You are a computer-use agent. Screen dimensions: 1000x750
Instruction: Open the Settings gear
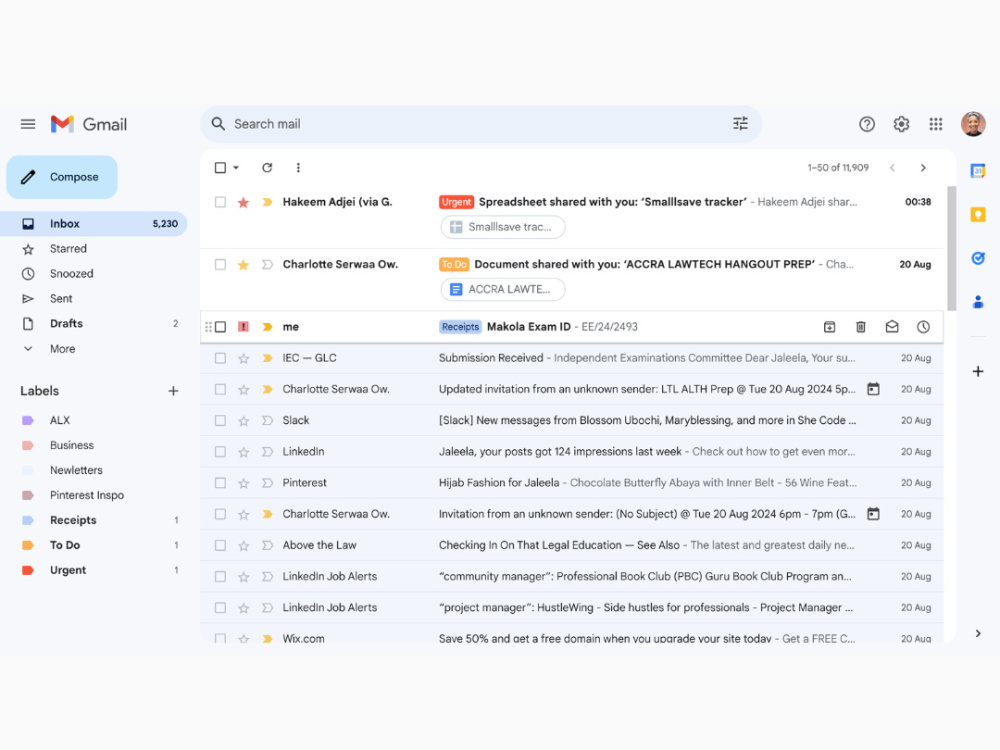tap(901, 124)
